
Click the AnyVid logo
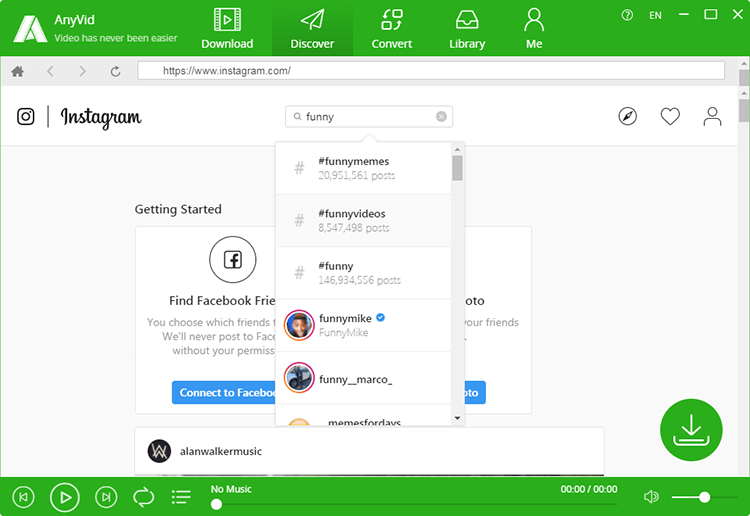pyautogui.click(x=30, y=29)
